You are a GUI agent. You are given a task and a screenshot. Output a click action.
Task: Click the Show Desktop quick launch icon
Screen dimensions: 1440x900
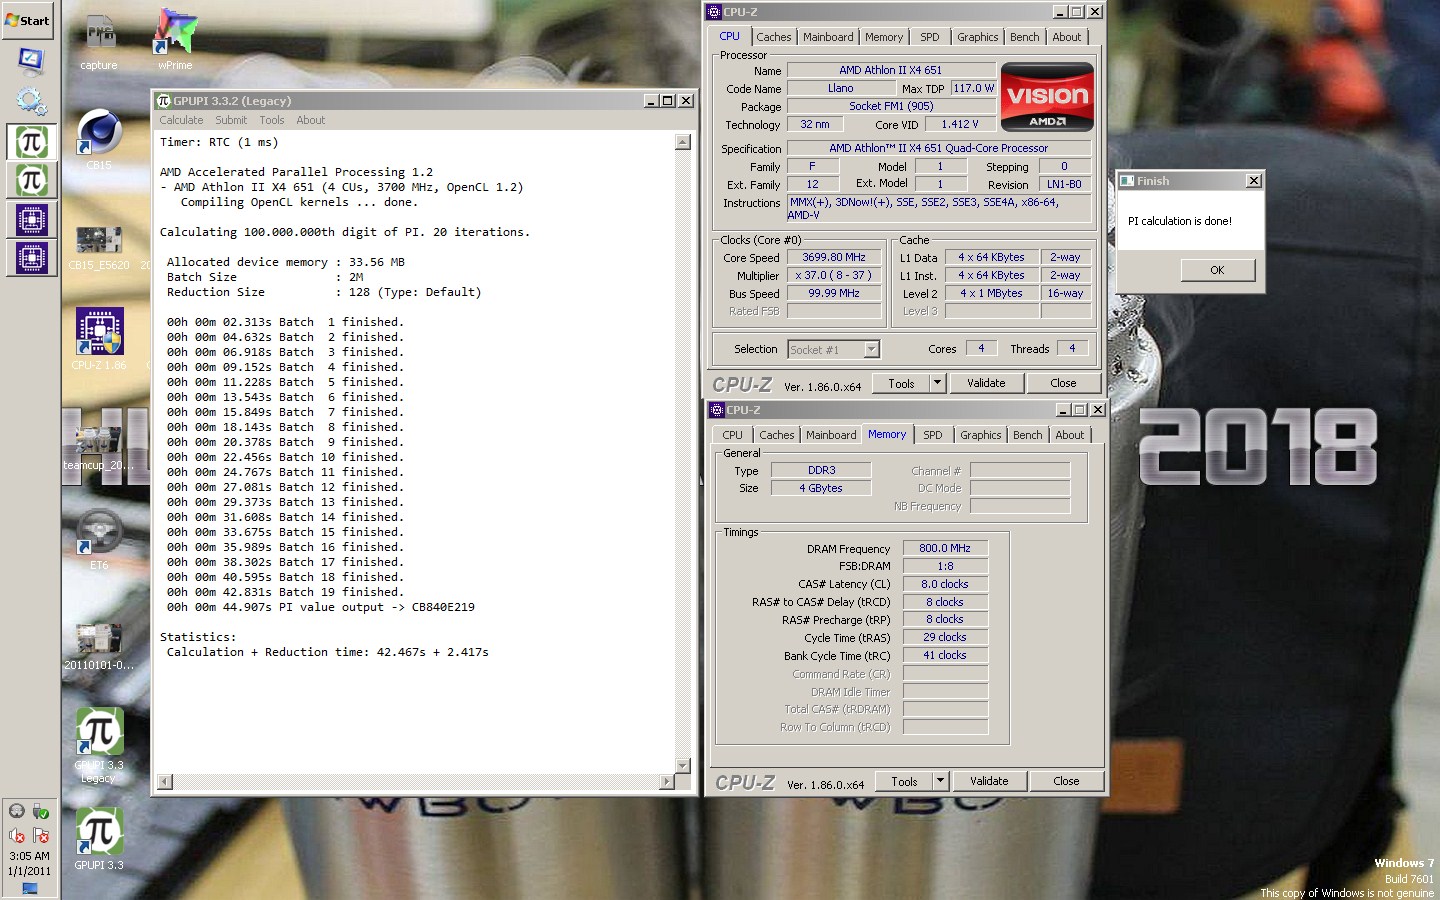click(x=31, y=60)
